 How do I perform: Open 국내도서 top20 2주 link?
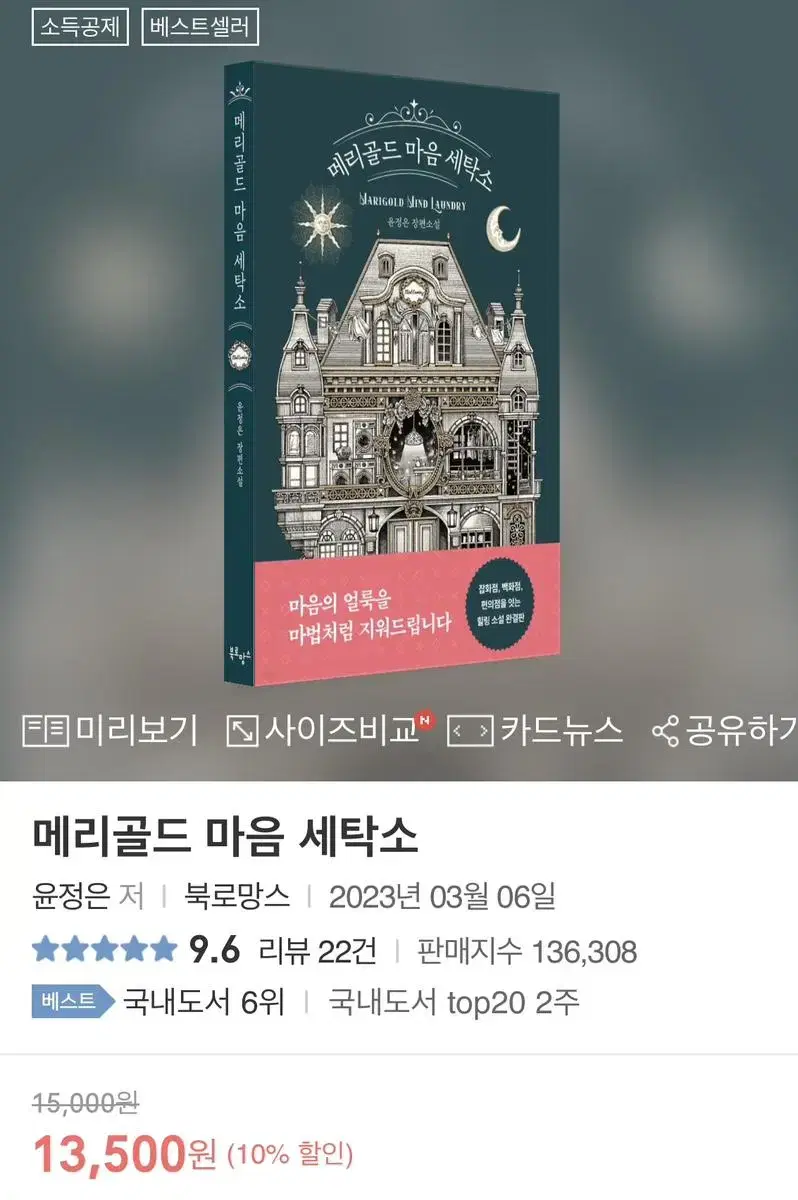454,1001
